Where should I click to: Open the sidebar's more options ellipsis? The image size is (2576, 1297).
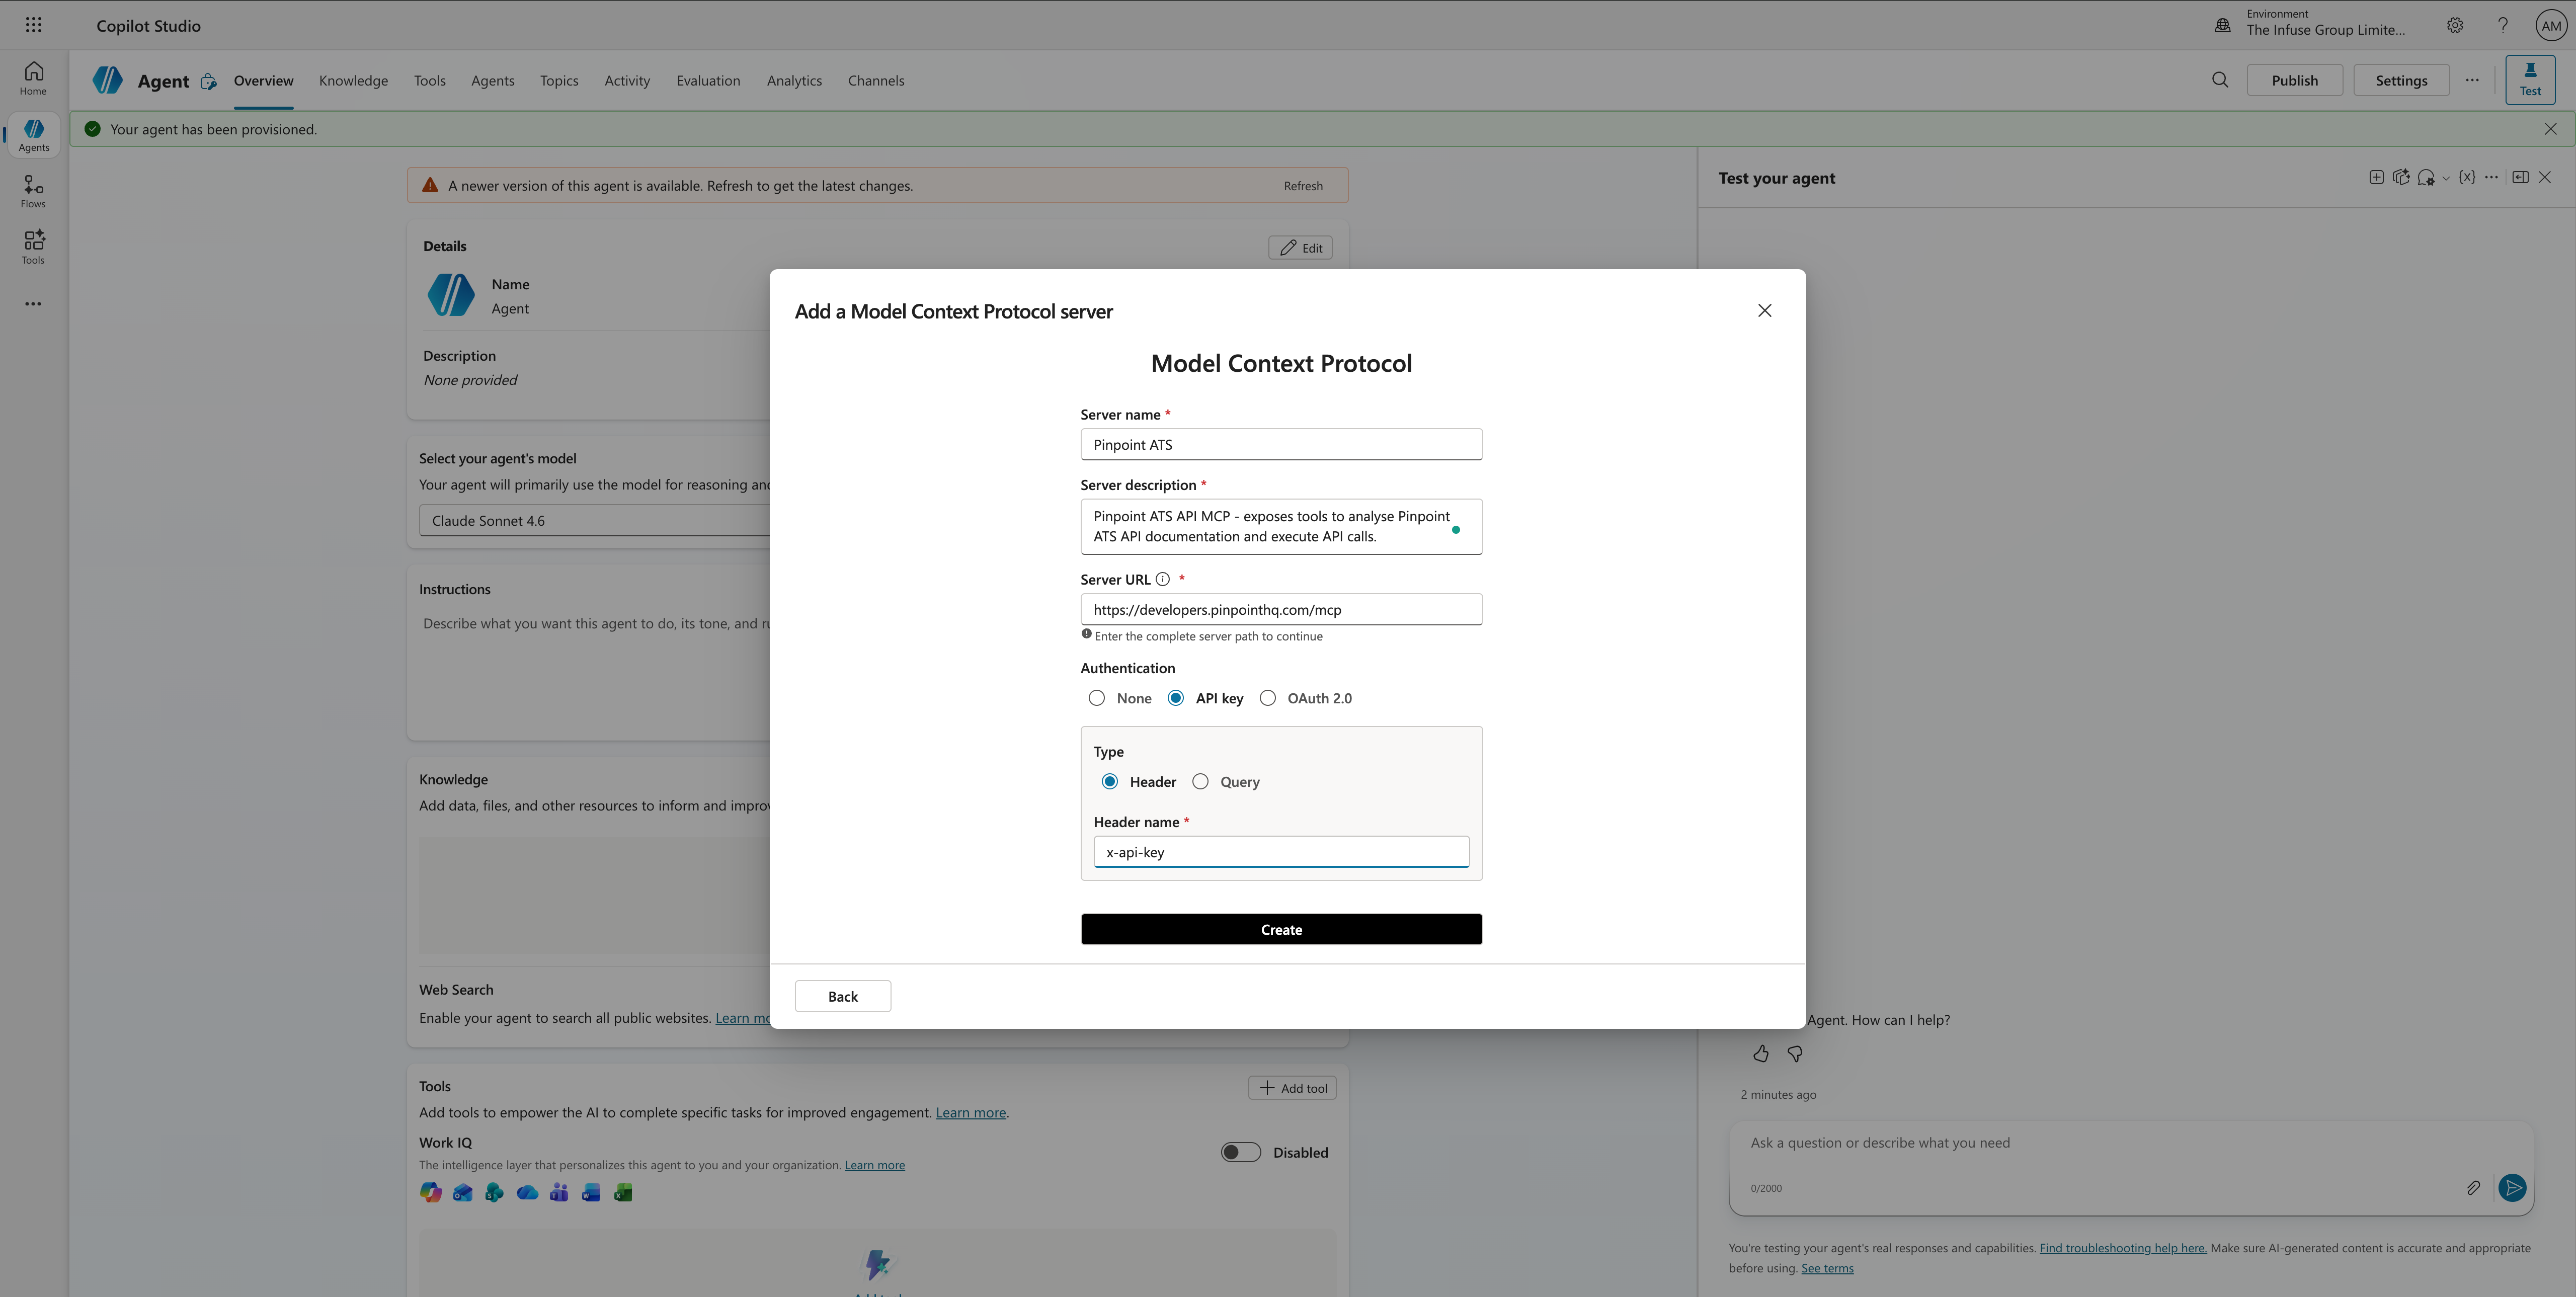tap(33, 304)
